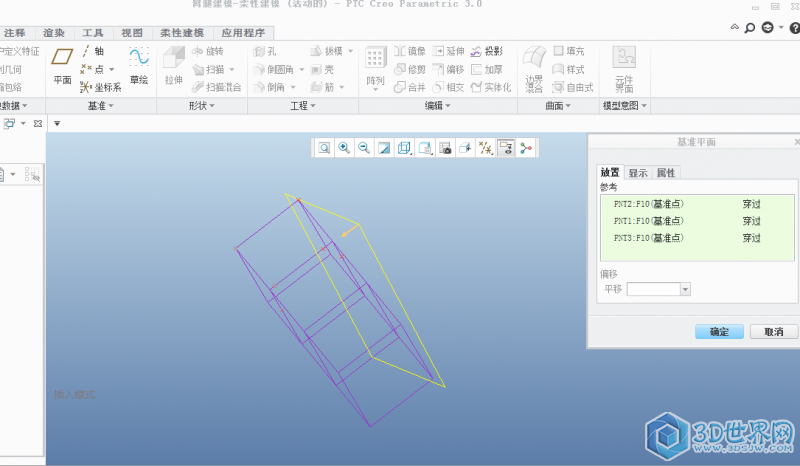This screenshot has width=800, height=466.
Task: Expand the 工程 group dropdown
Action: coord(303,106)
